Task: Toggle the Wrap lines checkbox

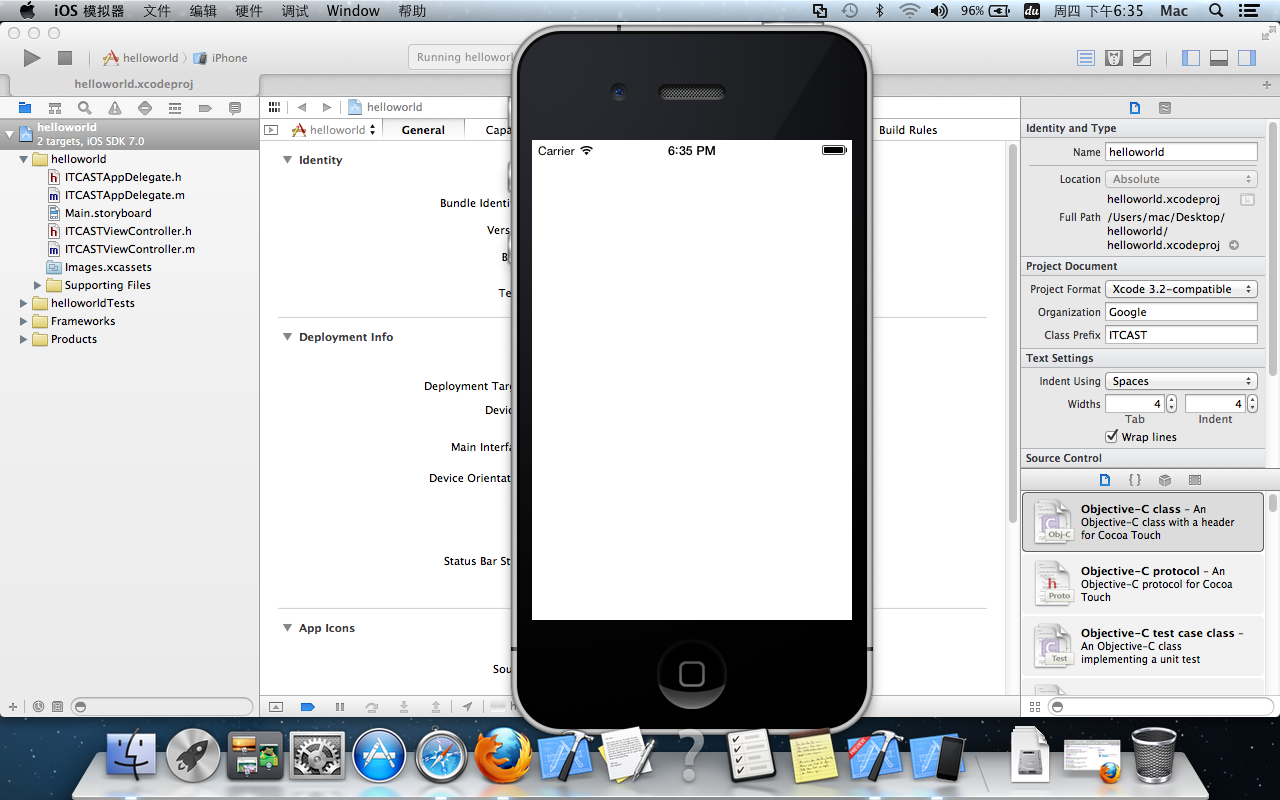Action: click(x=1112, y=437)
